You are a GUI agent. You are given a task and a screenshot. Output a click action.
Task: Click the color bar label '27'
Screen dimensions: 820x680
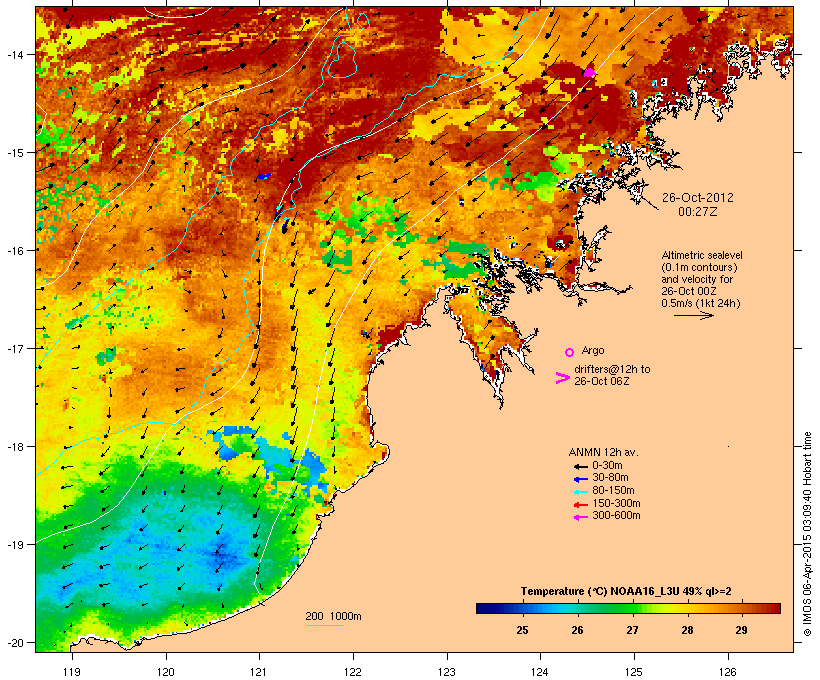(632, 630)
